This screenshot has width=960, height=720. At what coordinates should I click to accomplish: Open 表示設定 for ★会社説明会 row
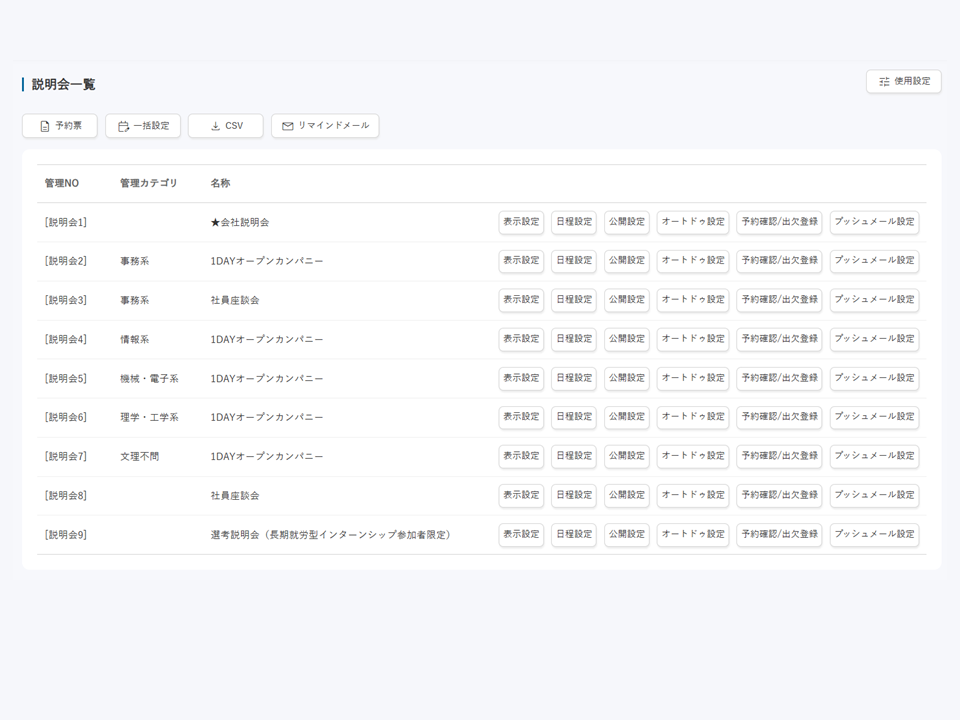521,222
